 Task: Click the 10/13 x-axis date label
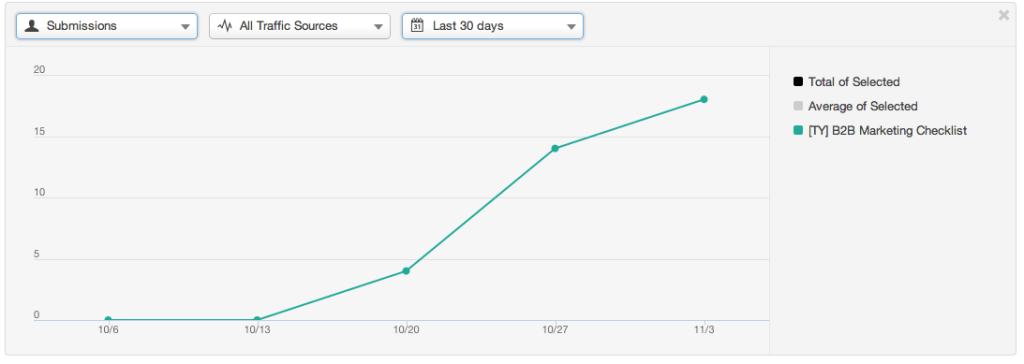pyautogui.click(x=257, y=330)
